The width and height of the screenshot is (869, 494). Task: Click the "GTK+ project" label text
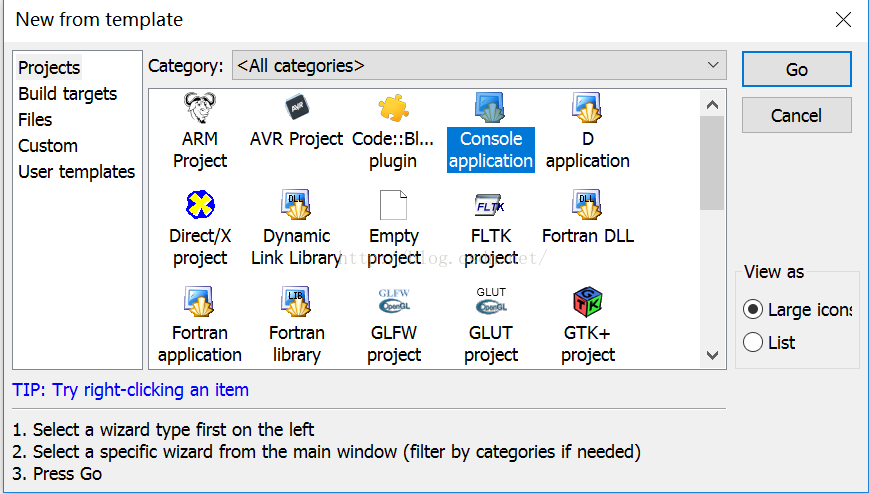point(587,344)
